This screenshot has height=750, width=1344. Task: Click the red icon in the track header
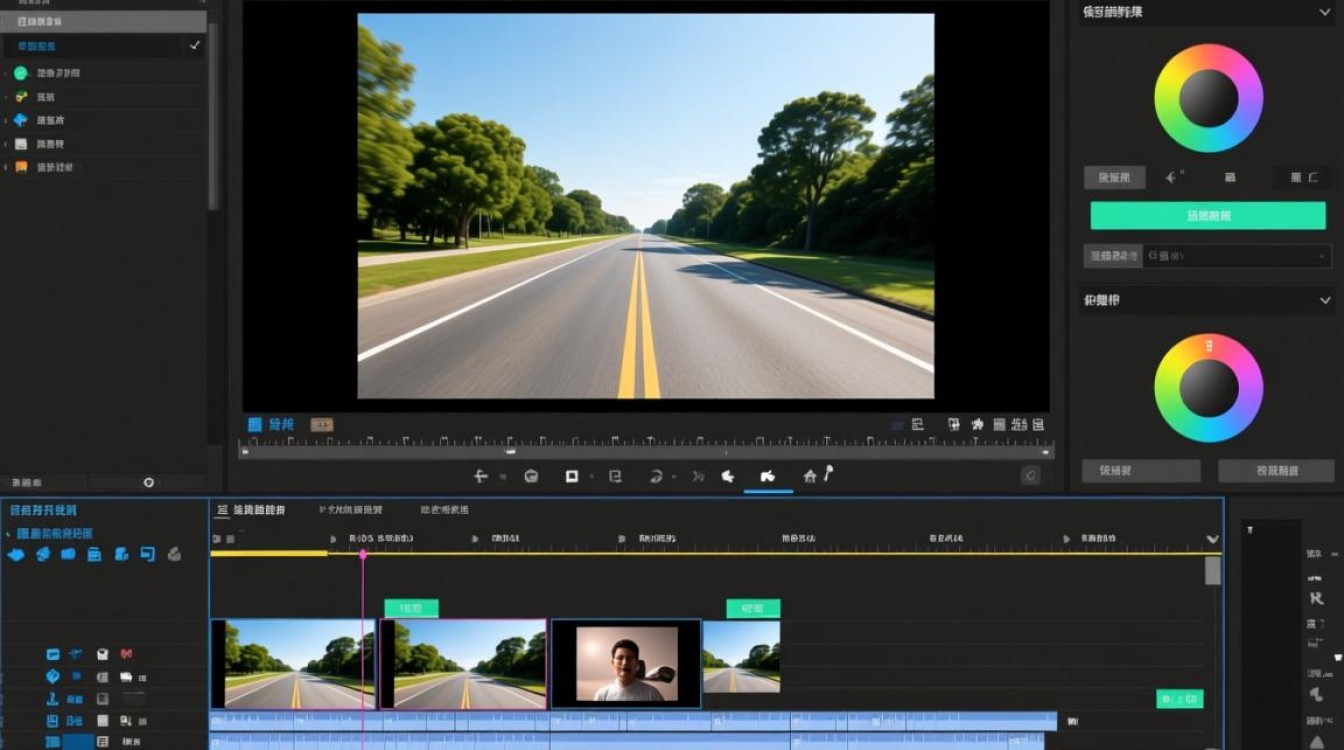point(126,654)
